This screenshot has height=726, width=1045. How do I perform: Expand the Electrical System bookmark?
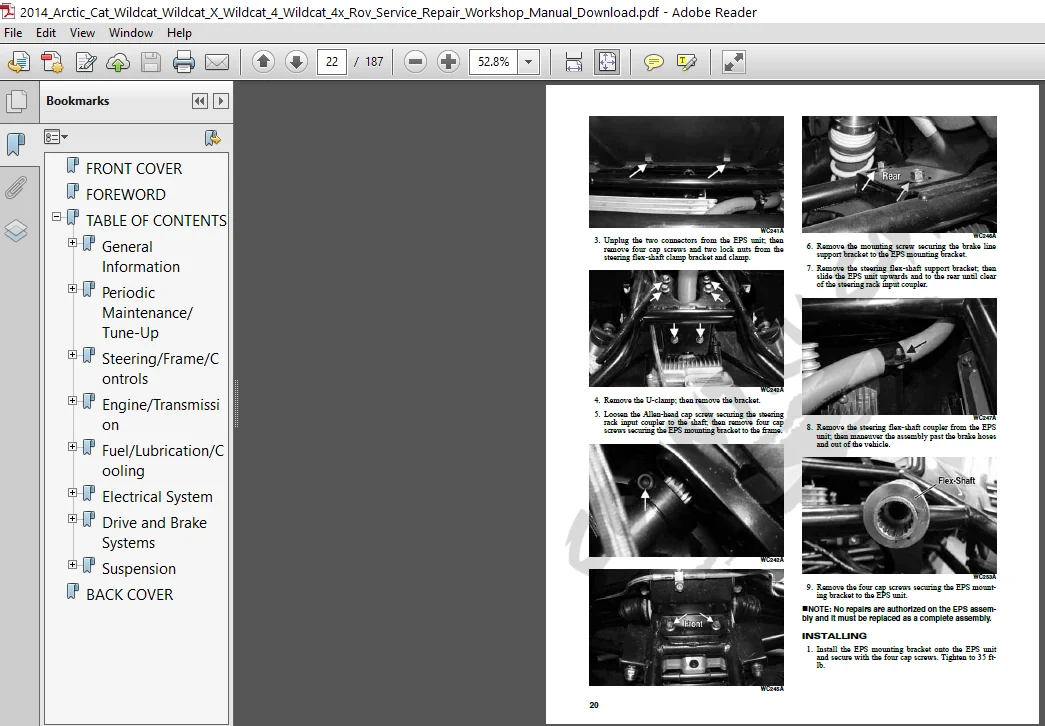[73, 493]
